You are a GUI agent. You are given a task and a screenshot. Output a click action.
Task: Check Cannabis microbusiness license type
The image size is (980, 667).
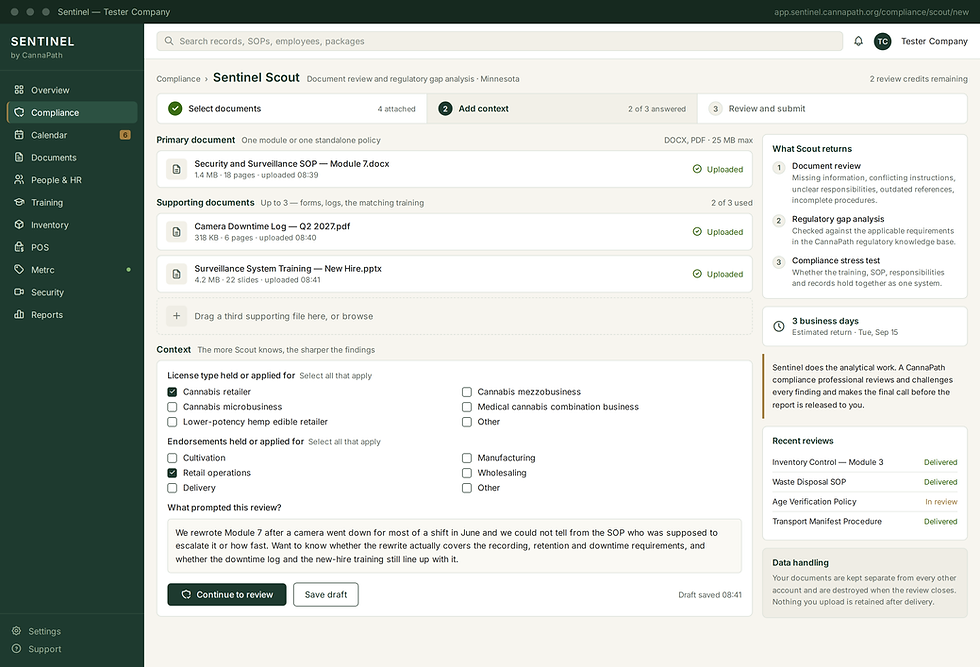click(172, 407)
